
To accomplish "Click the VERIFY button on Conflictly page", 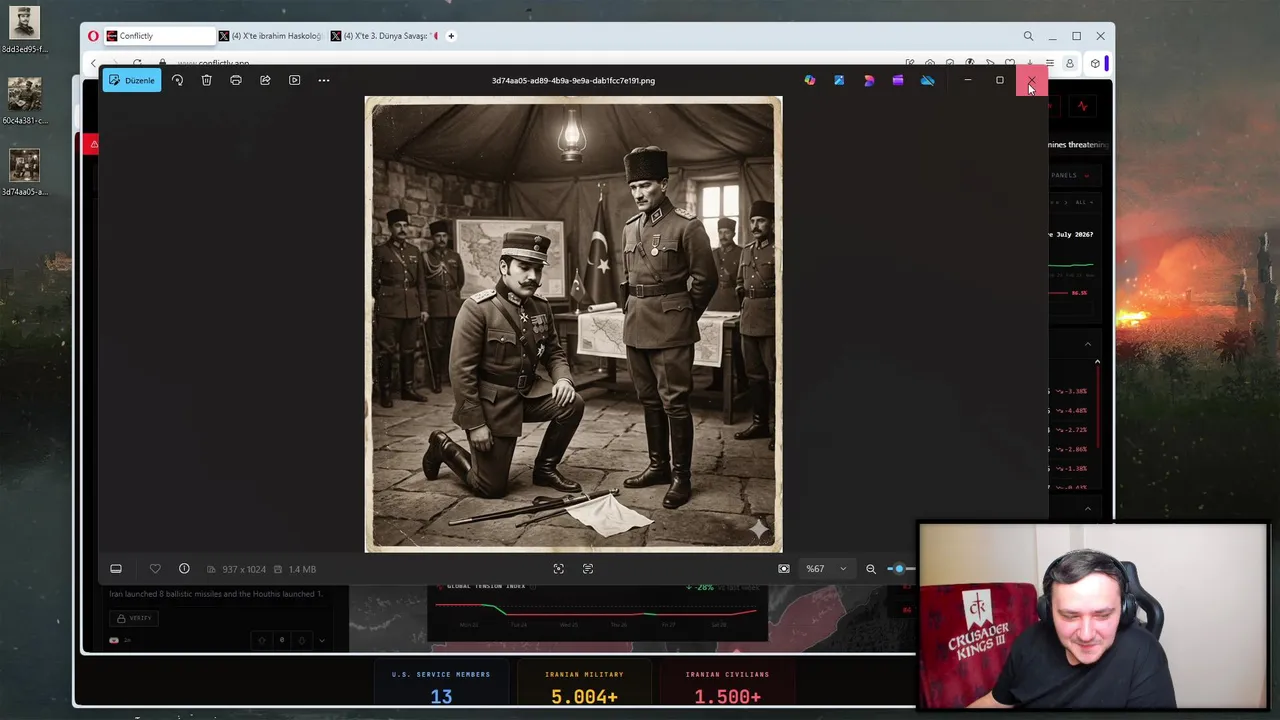I will [x=134, y=618].
